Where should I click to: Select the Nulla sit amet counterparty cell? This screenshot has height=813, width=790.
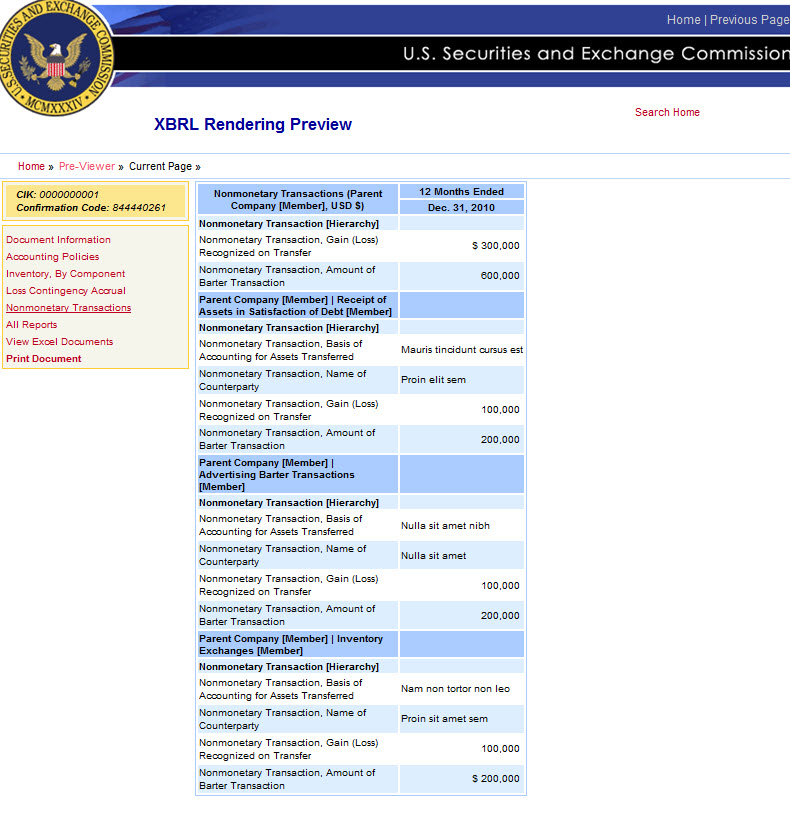462,556
